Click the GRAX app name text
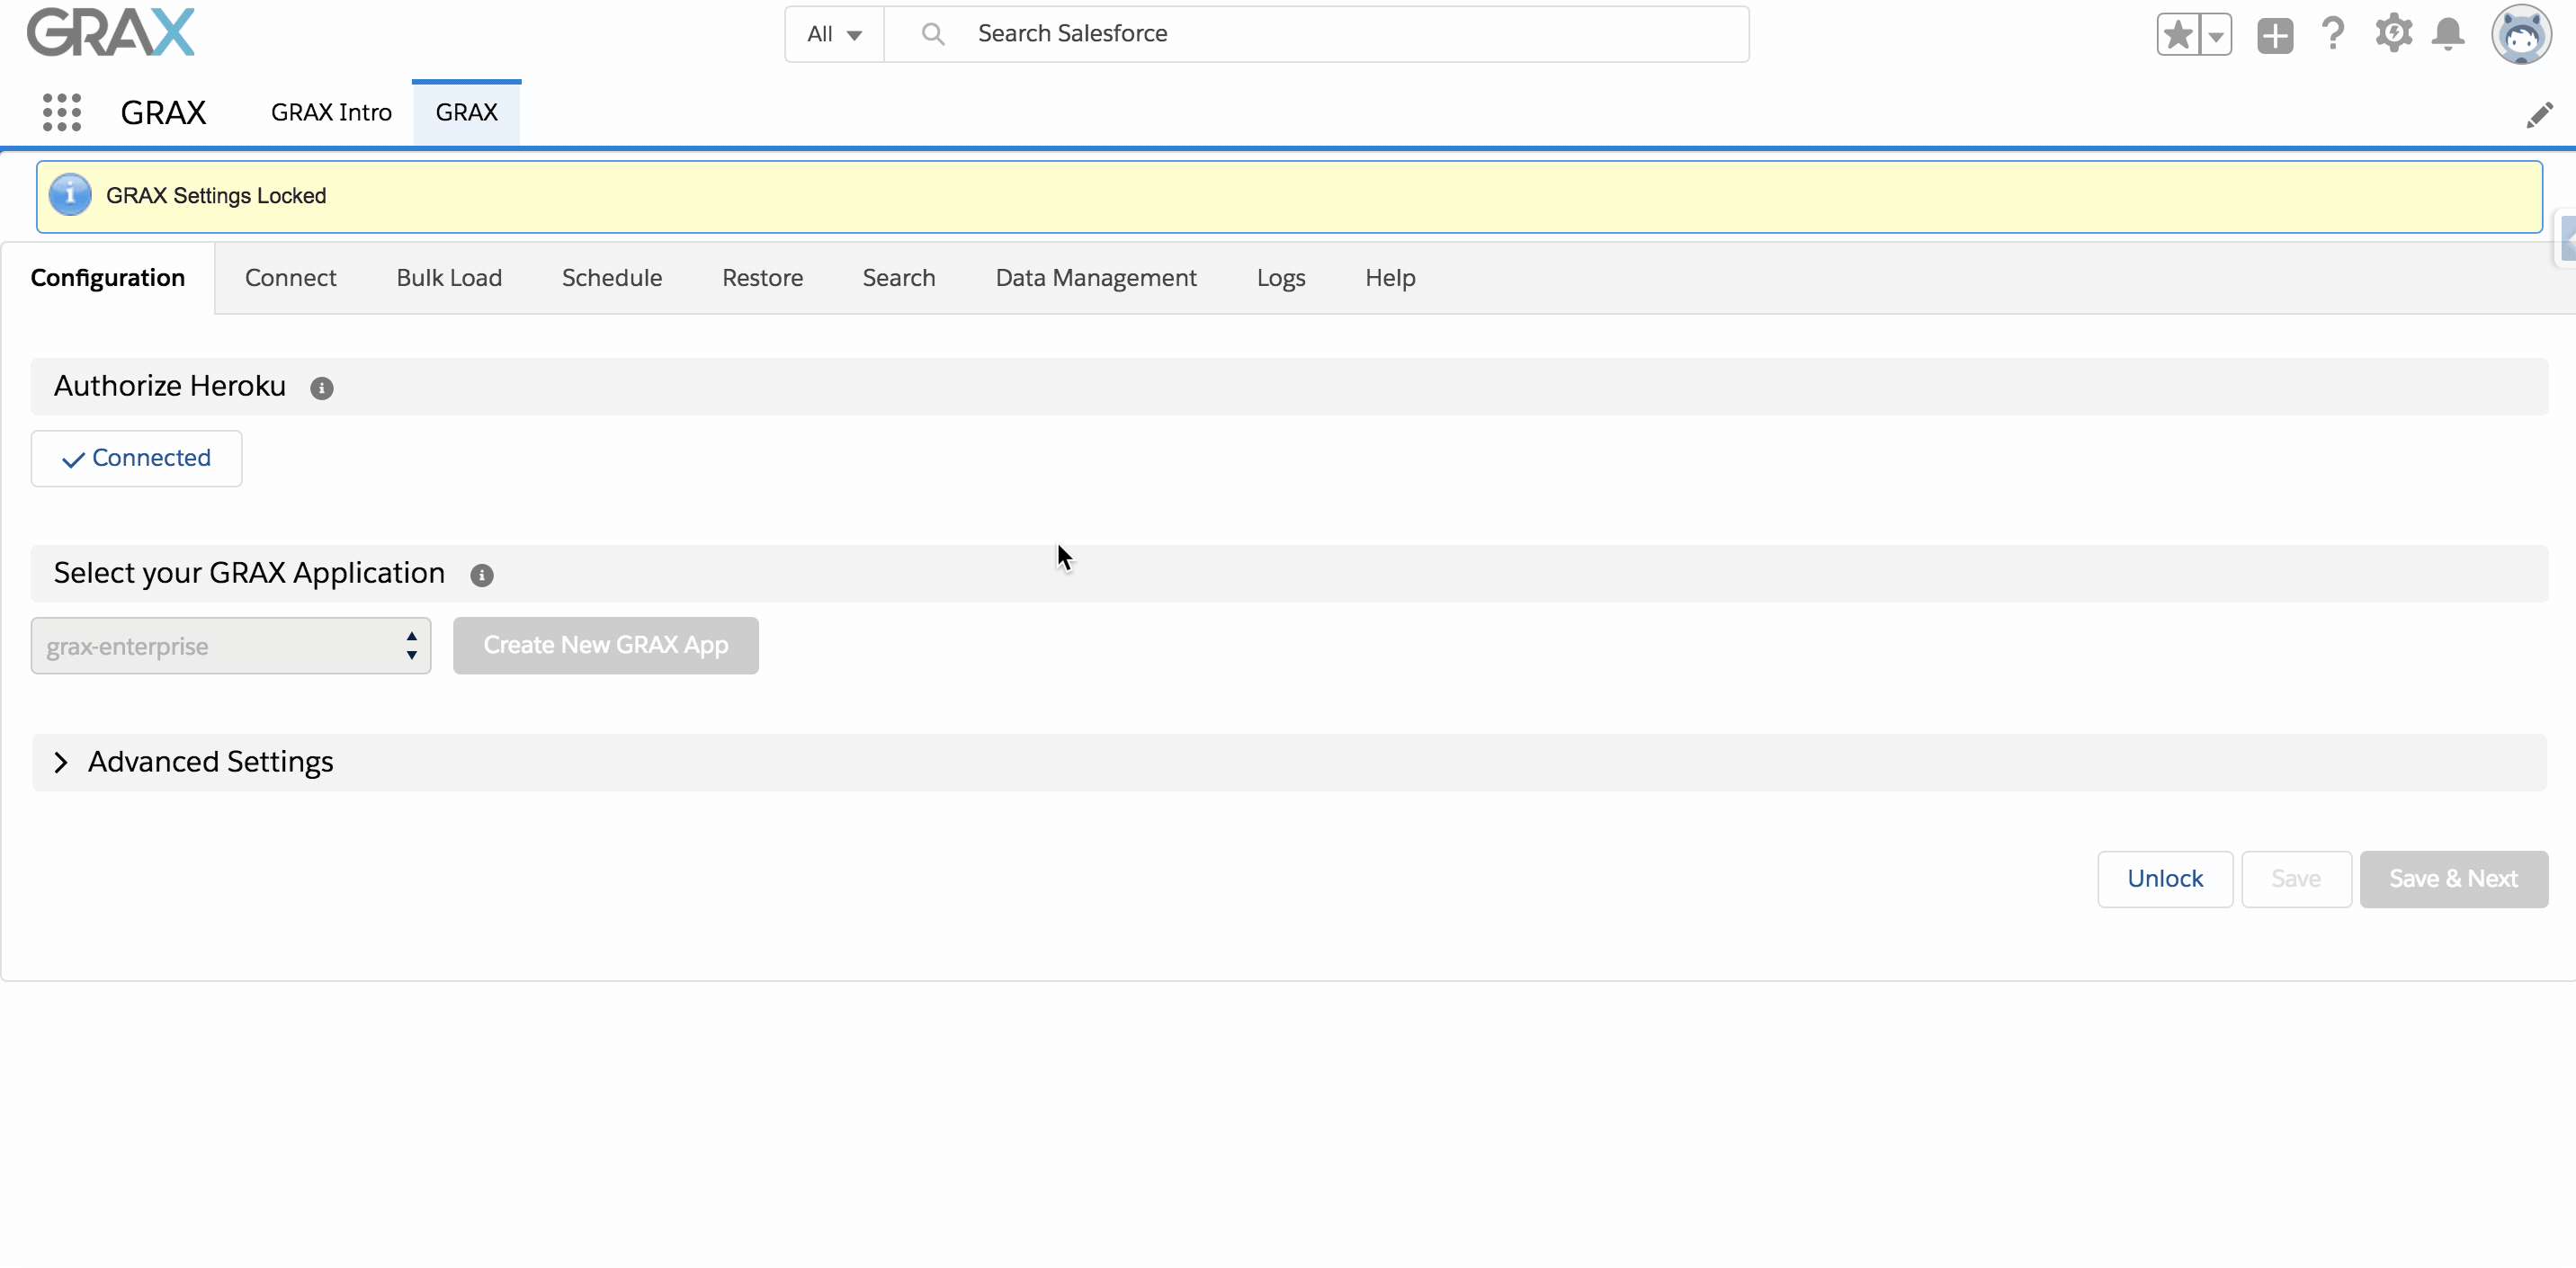 point(164,112)
